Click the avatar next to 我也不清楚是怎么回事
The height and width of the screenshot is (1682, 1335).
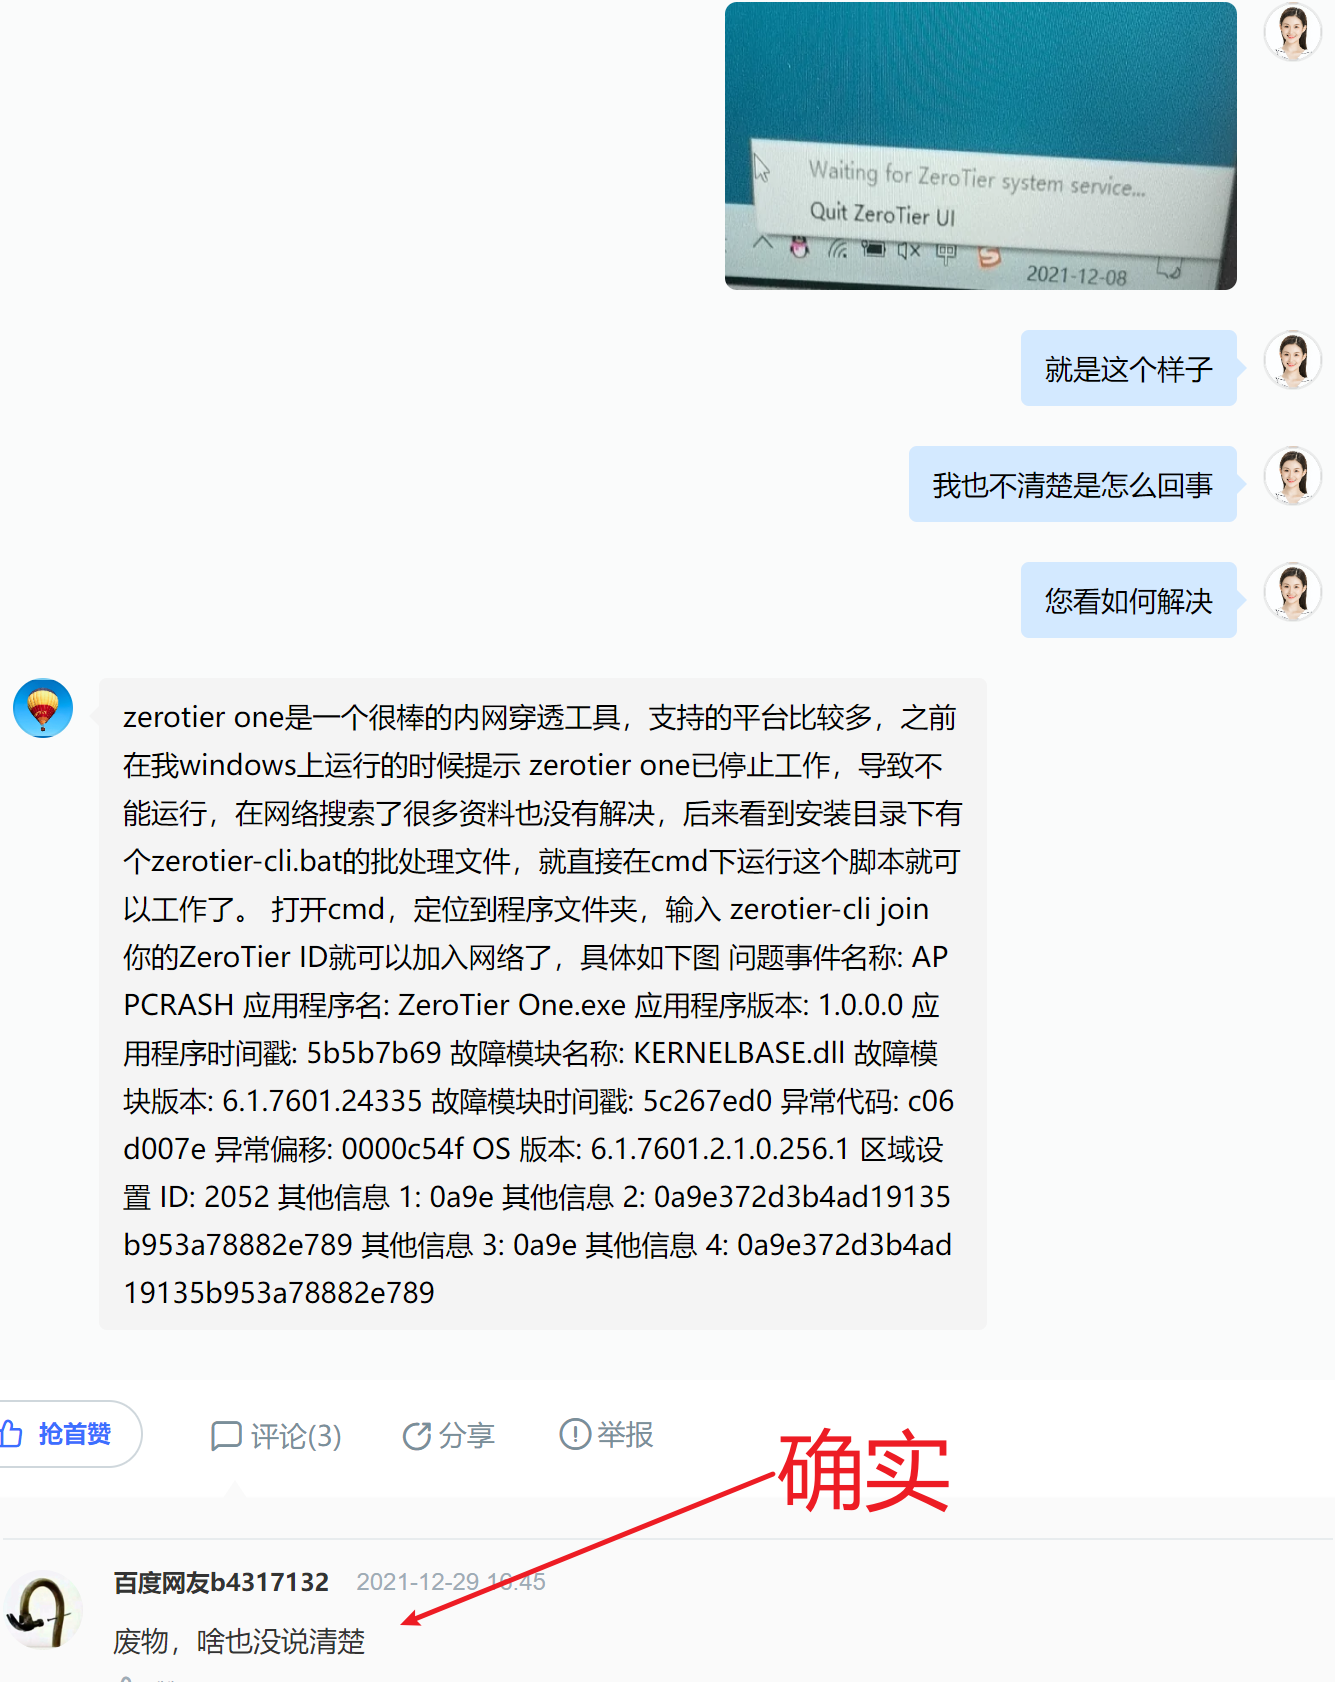click(x=1293, y=476)
